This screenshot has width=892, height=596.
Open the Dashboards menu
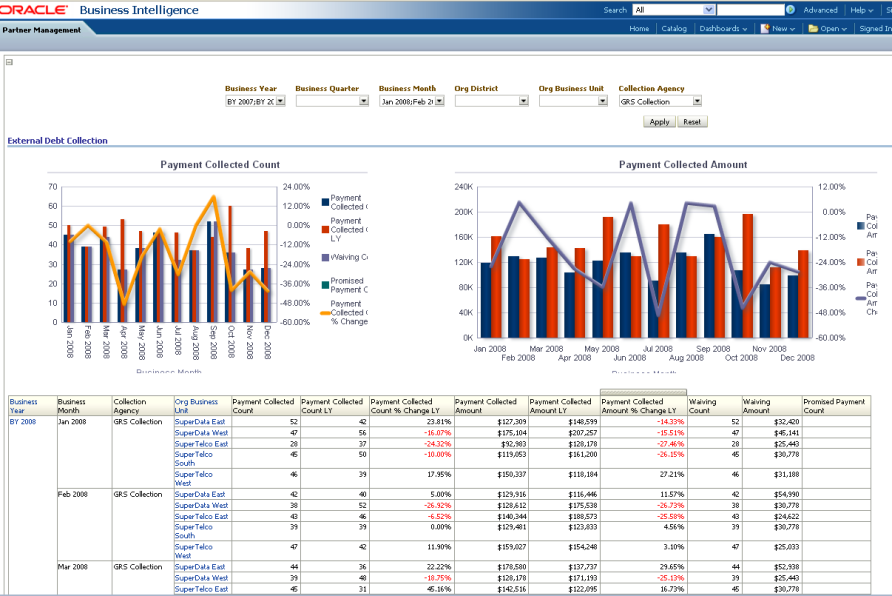tap(723, 28)
